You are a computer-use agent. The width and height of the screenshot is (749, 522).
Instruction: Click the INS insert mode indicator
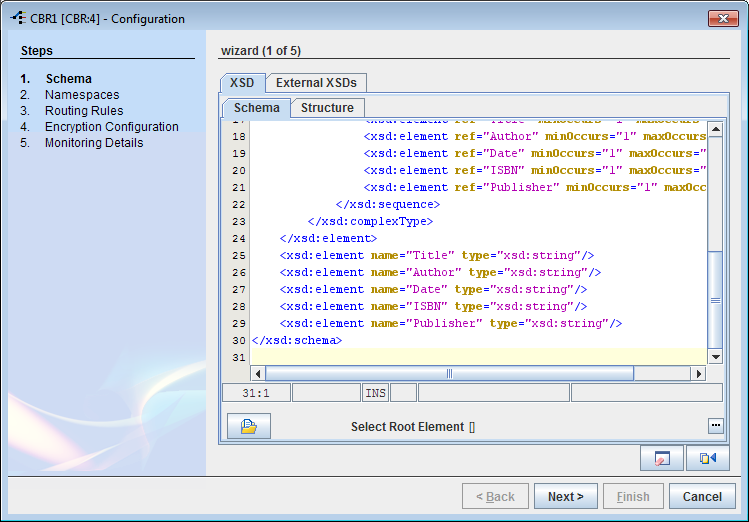coord(375,393)
